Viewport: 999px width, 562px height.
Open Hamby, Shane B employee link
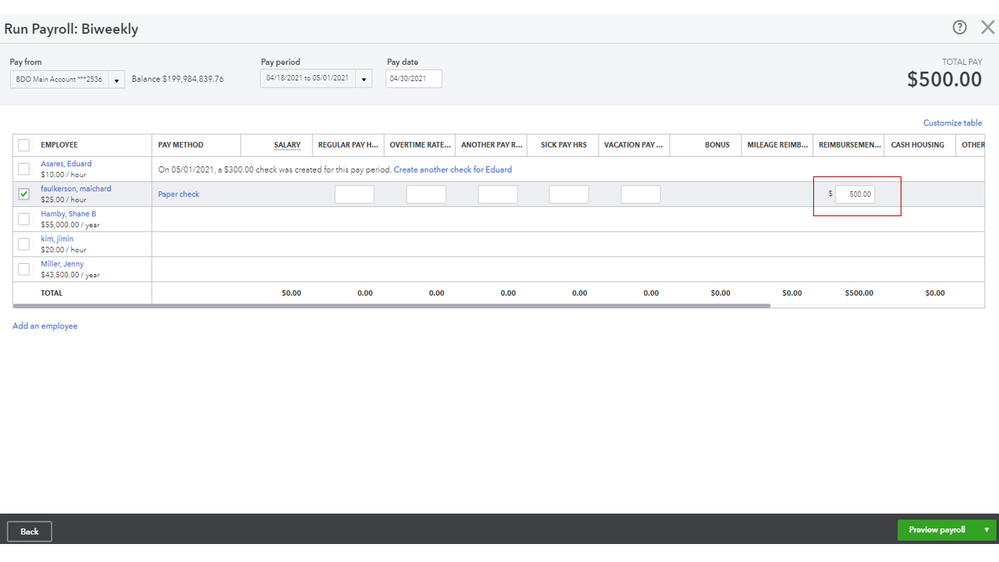[x=68, y=214]
